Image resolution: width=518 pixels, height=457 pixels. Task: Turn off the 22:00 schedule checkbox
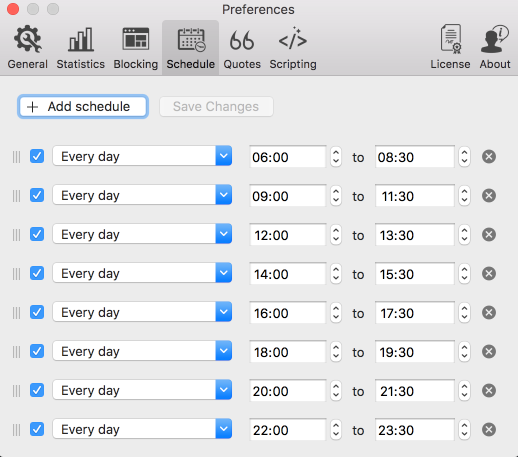coord(37,429)
